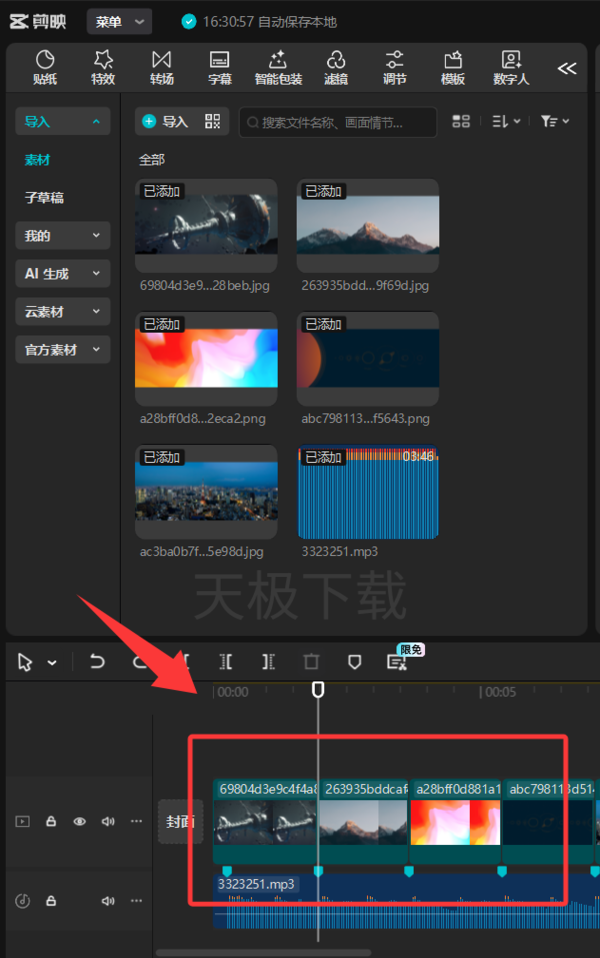
Task: Open the 贴纸 stickers panel
Action: 45,68
